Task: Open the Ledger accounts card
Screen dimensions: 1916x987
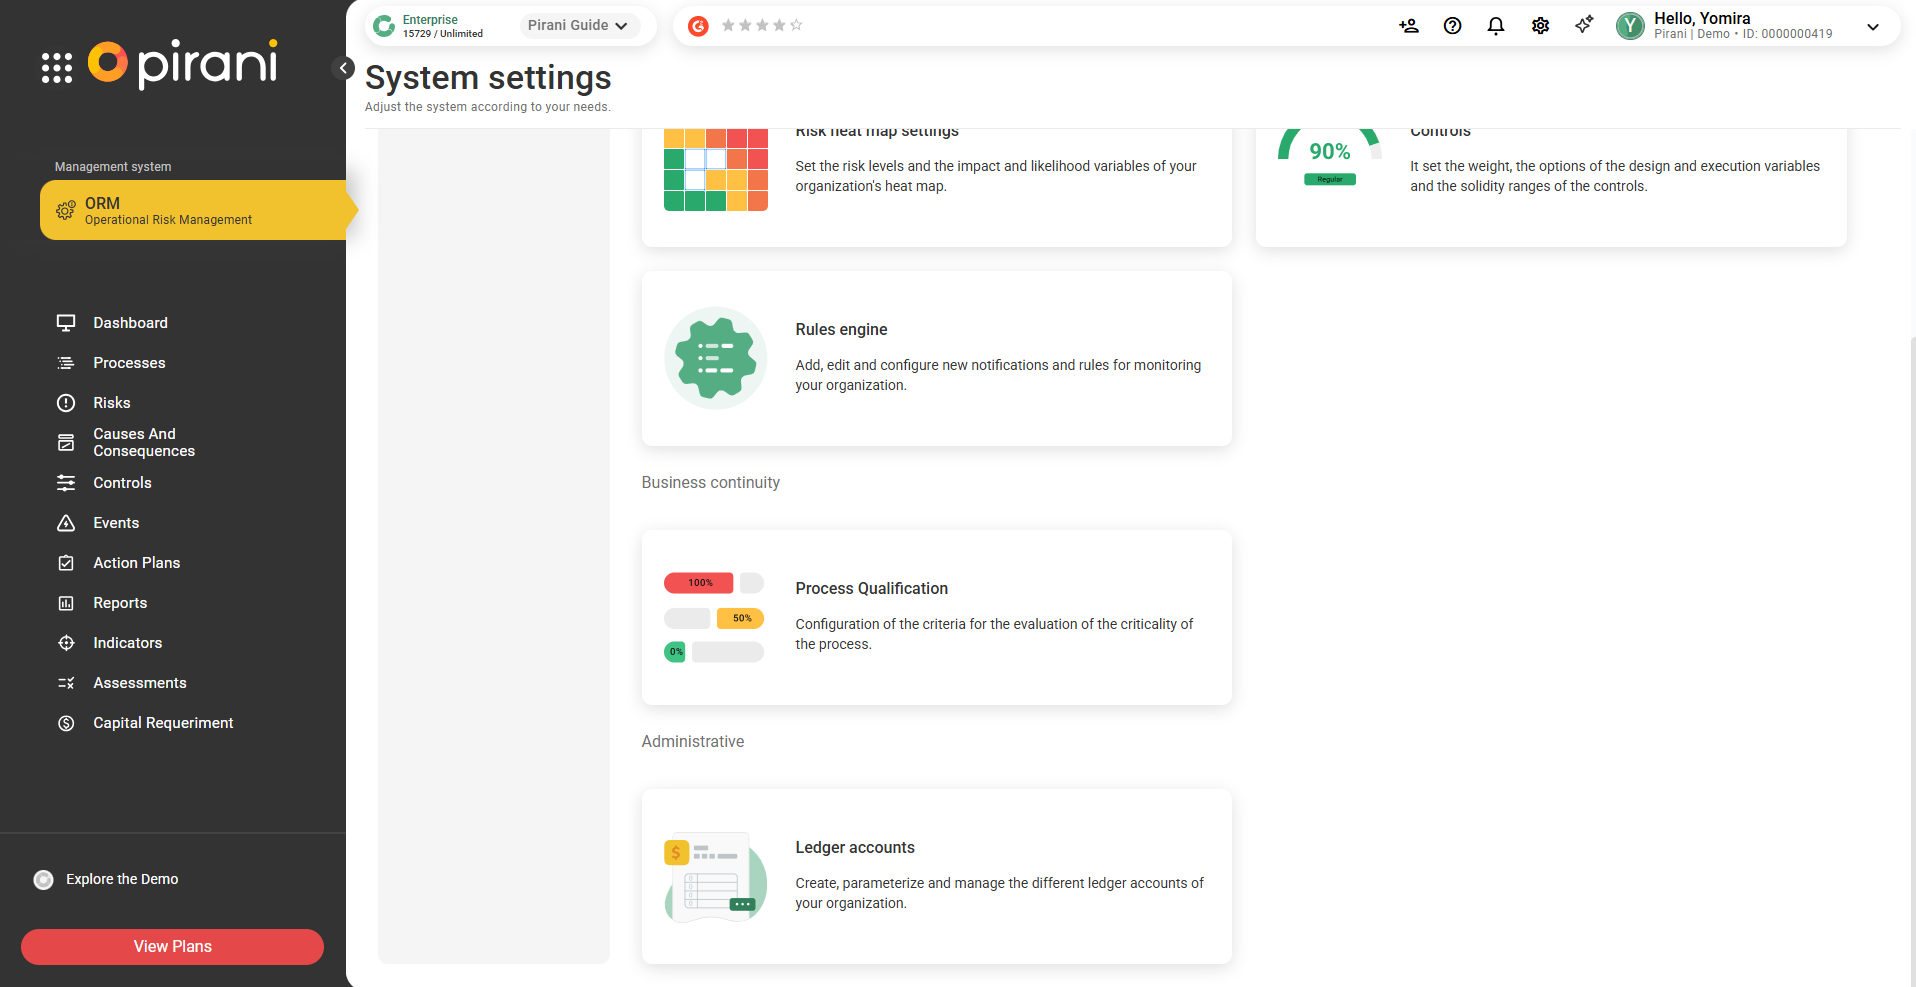Action: point(936,876)
